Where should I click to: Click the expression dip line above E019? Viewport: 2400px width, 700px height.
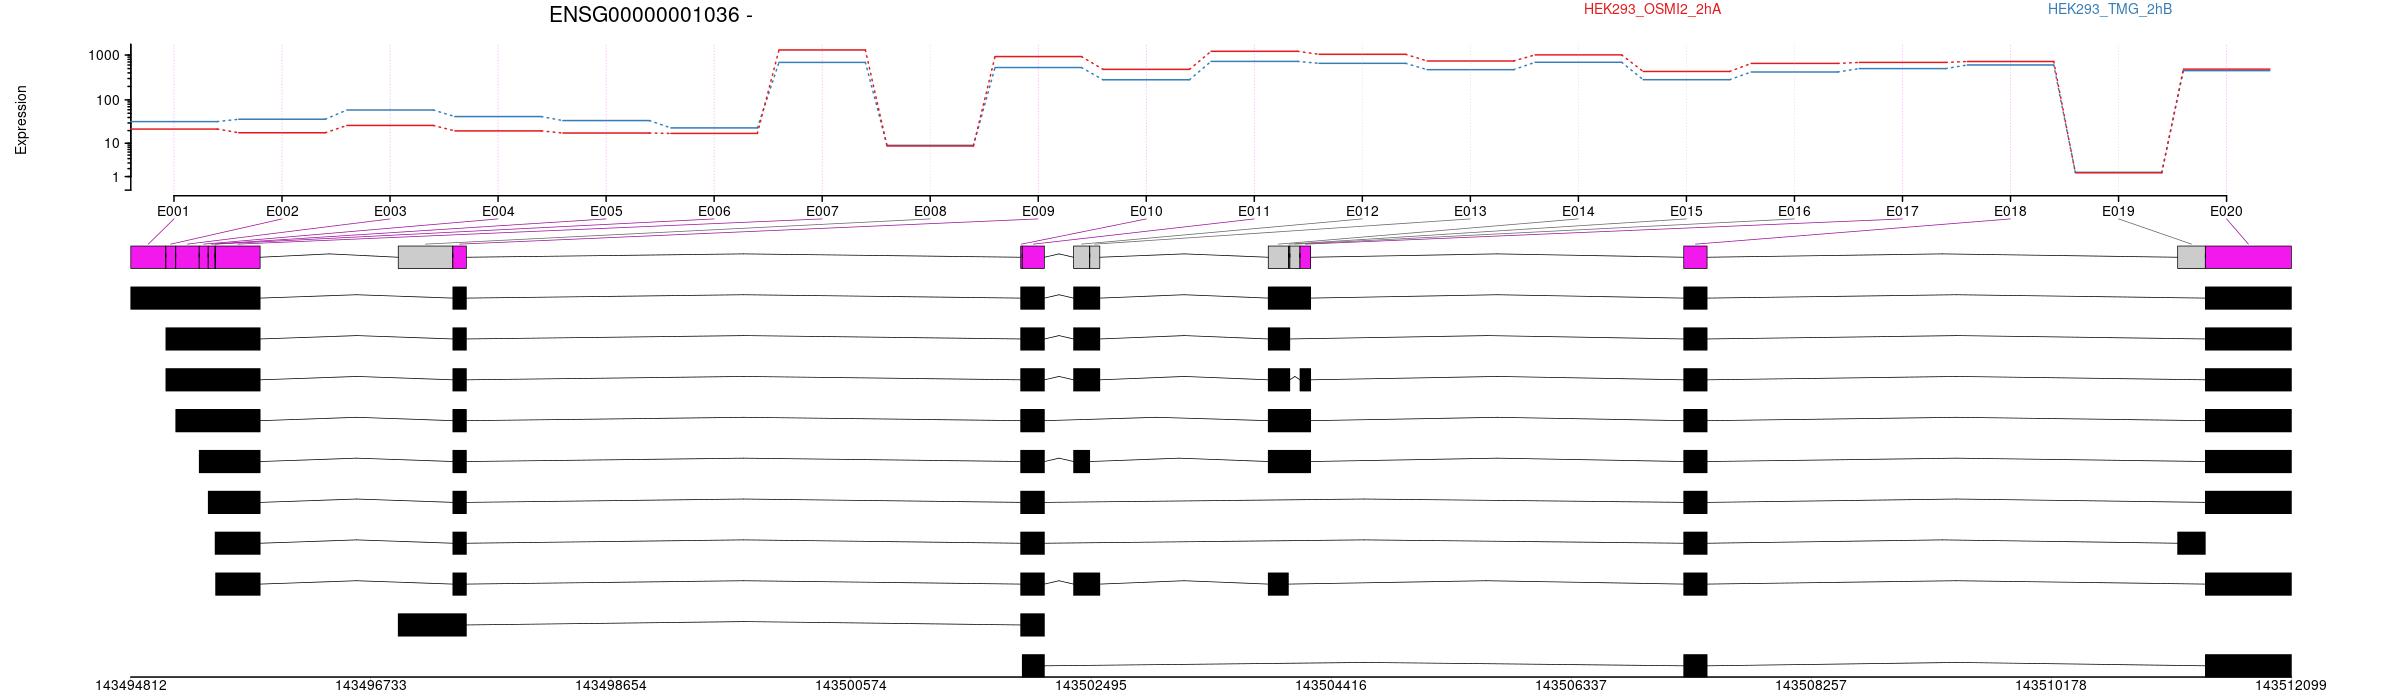coord(2118,172)
